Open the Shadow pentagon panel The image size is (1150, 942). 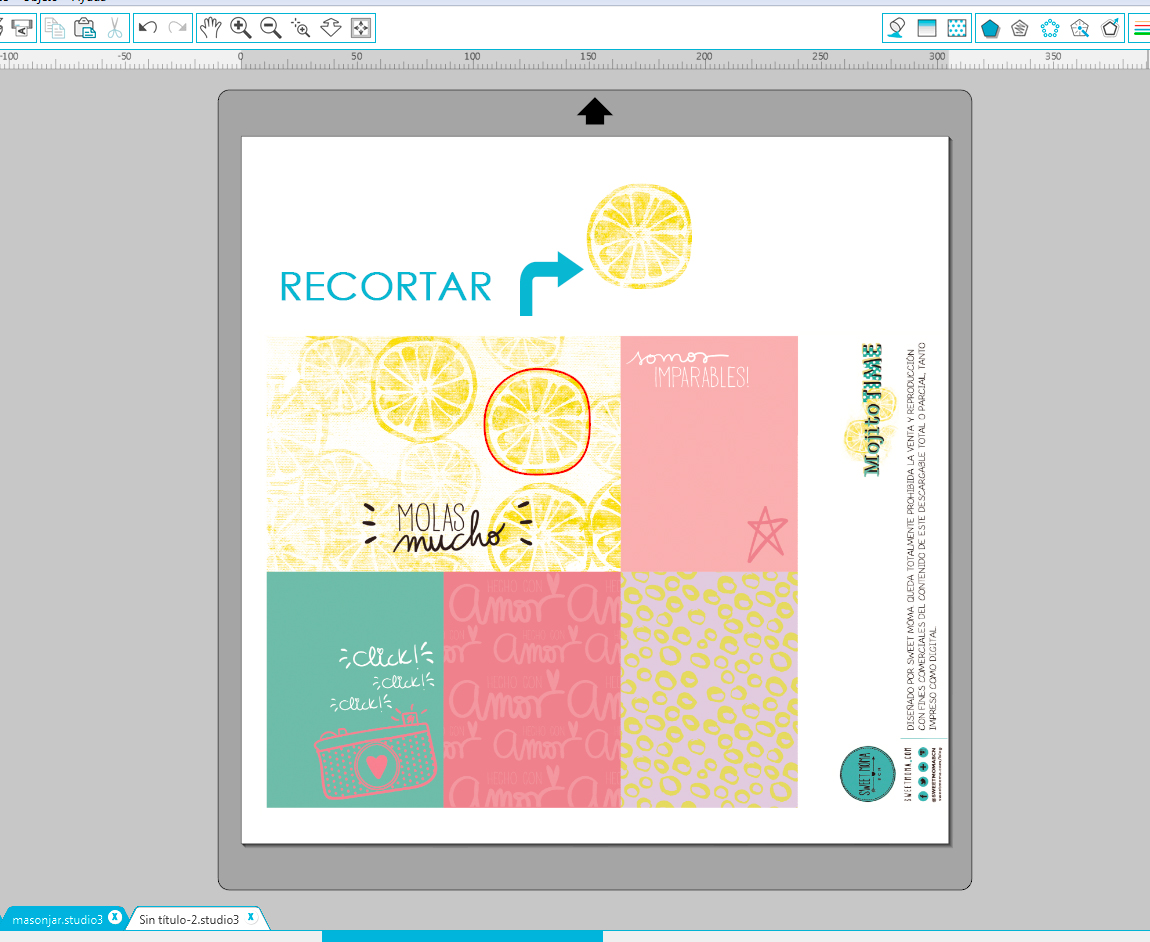click(990, 29)
